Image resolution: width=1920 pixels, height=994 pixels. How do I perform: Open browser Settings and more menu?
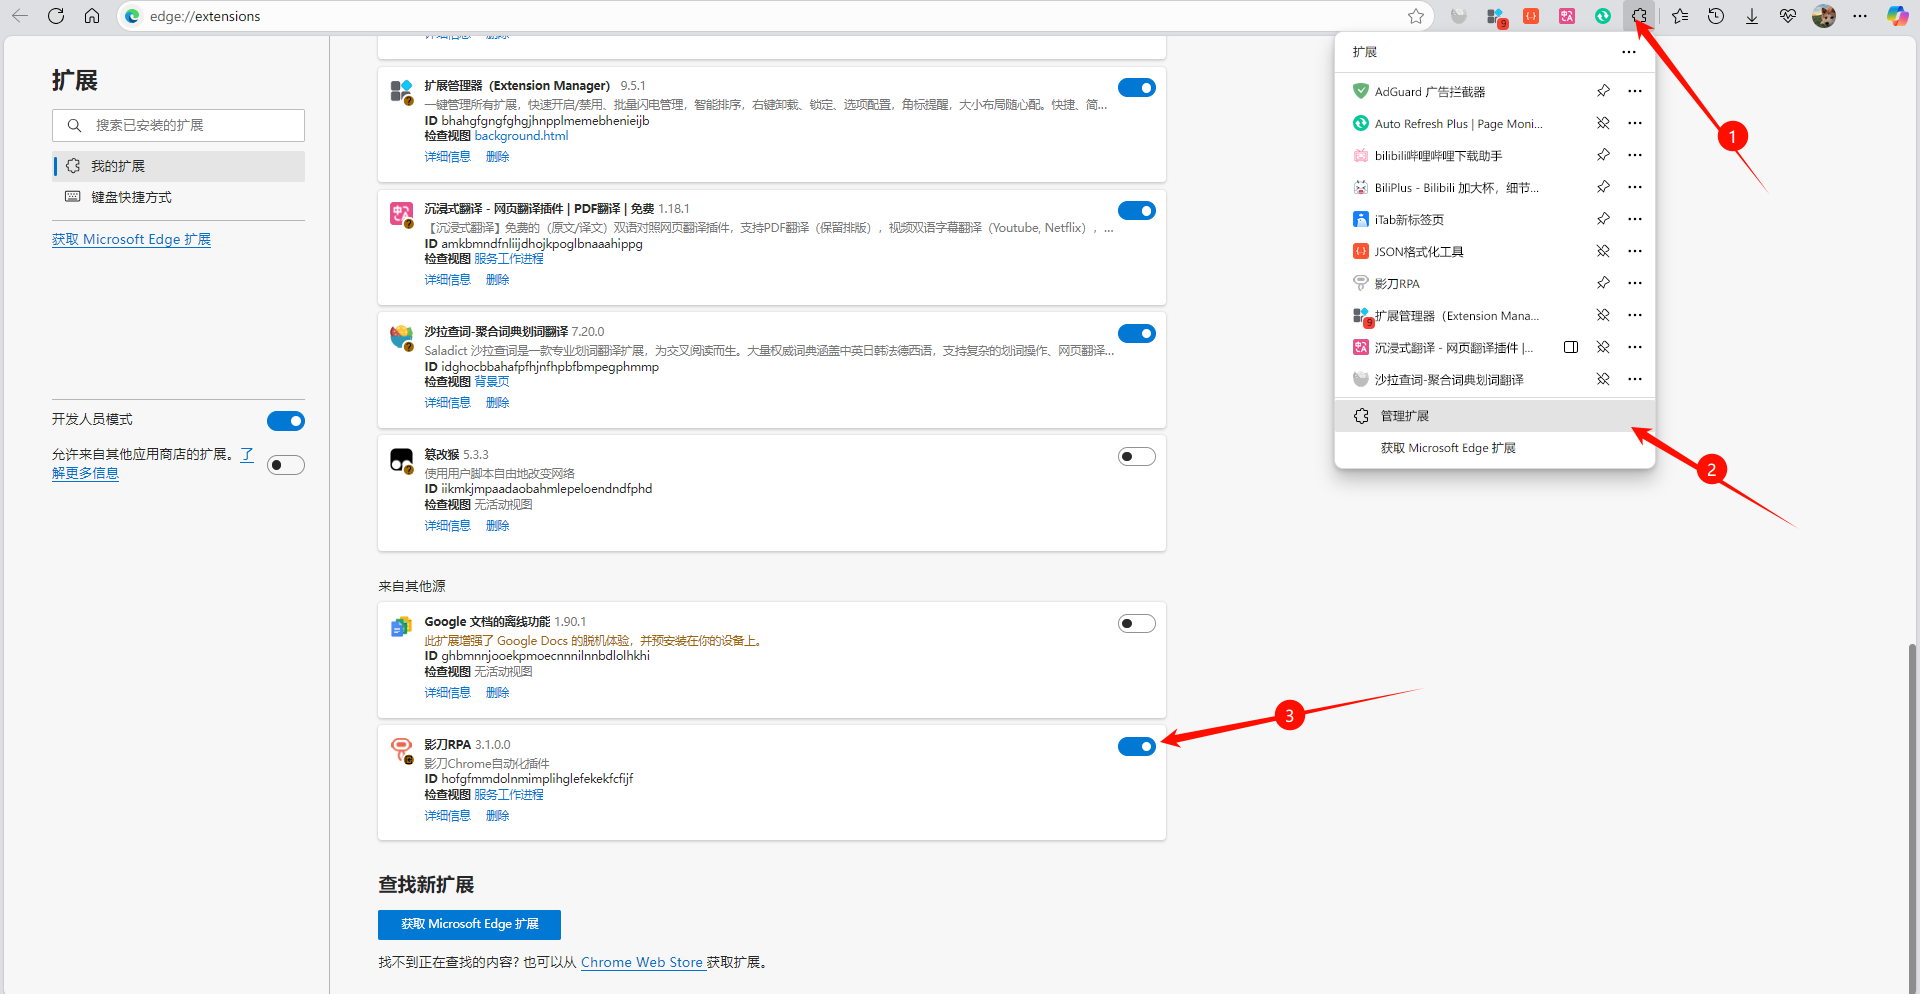click(1860, 16)
